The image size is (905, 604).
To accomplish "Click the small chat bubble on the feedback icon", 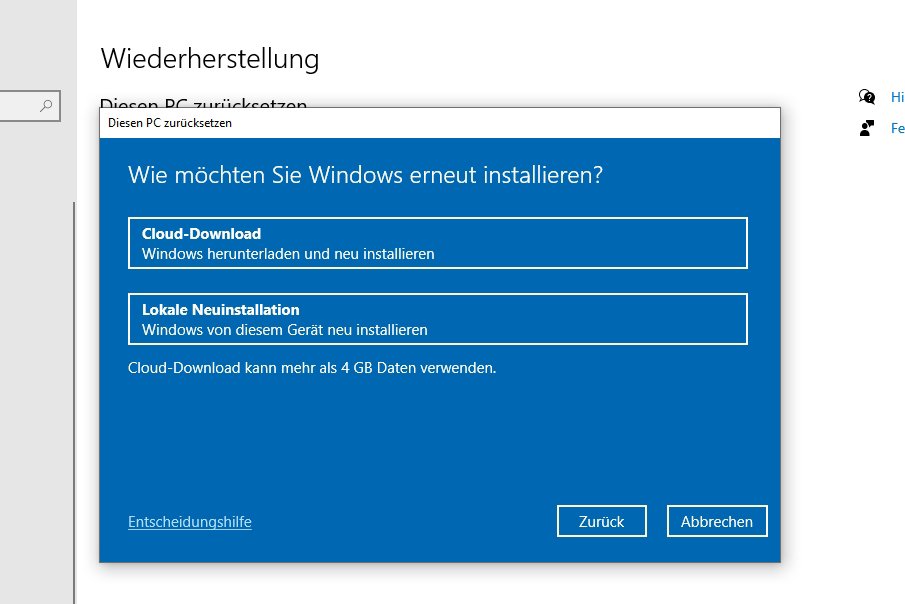I will pos(870,122).
